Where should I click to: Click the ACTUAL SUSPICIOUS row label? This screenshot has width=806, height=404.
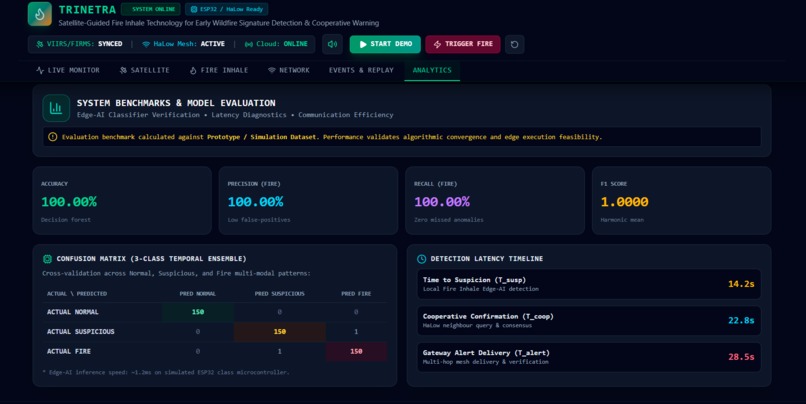[81, 332]
